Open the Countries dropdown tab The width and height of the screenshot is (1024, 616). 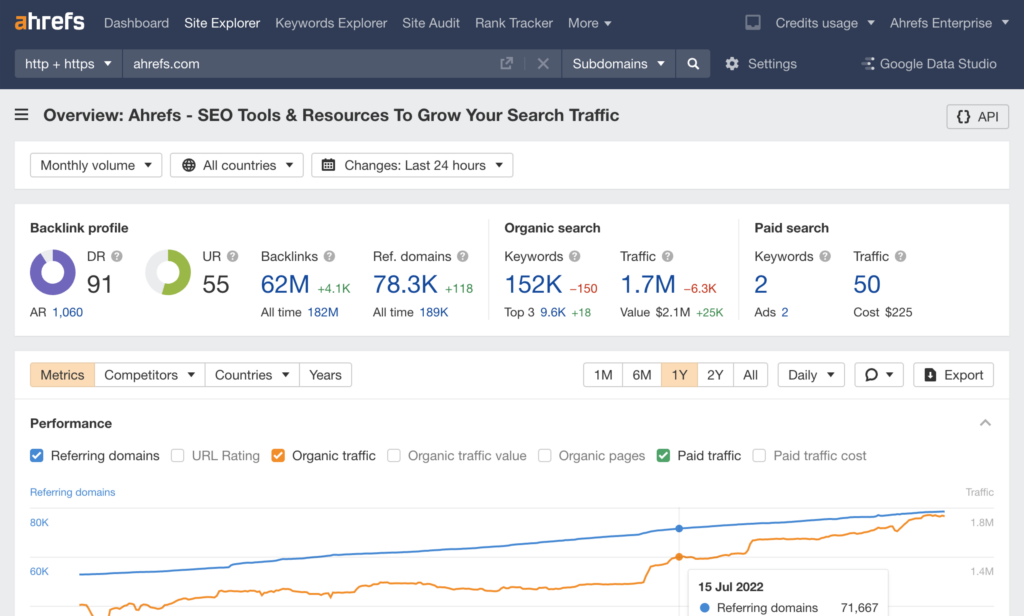click(x=252, y=375)
